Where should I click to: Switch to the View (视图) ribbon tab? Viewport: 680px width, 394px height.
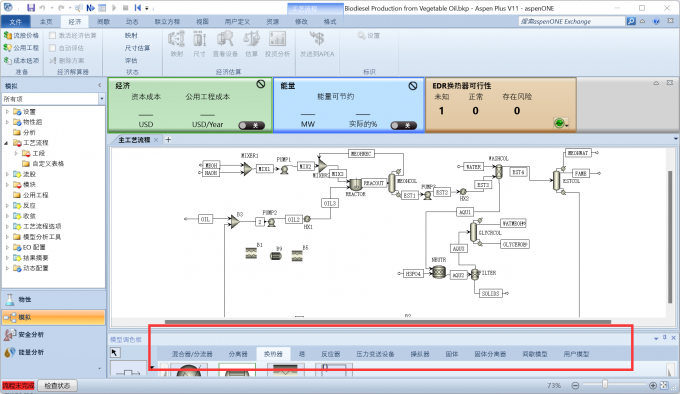(203, 21)
